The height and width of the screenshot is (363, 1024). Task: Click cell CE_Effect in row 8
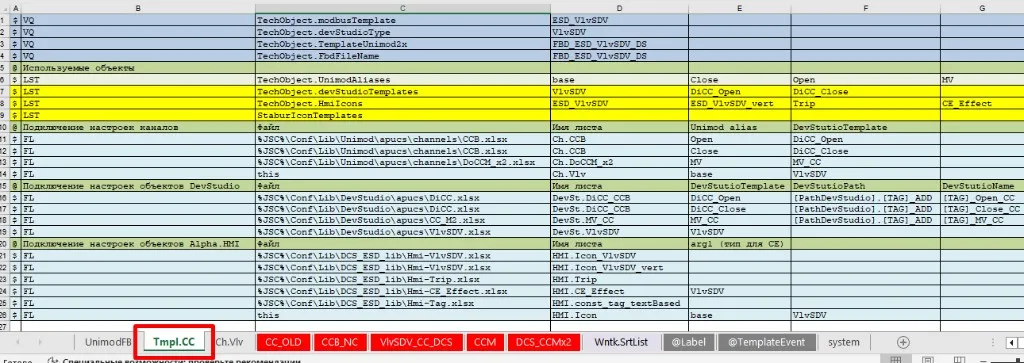982,103
